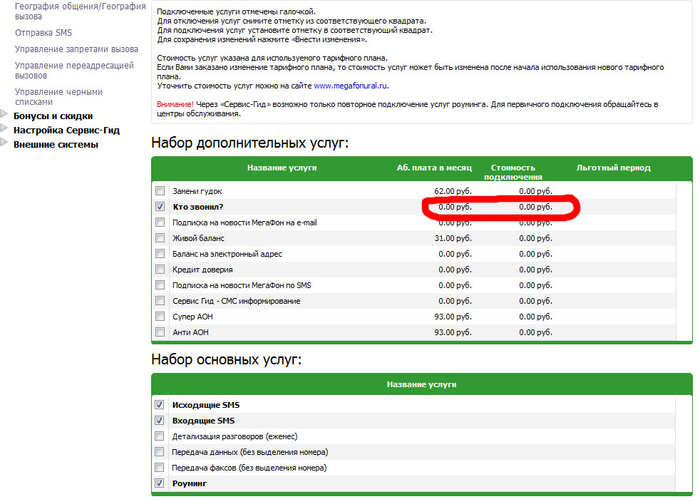Tick the Живой баланс checkbox

pos(160,238)
